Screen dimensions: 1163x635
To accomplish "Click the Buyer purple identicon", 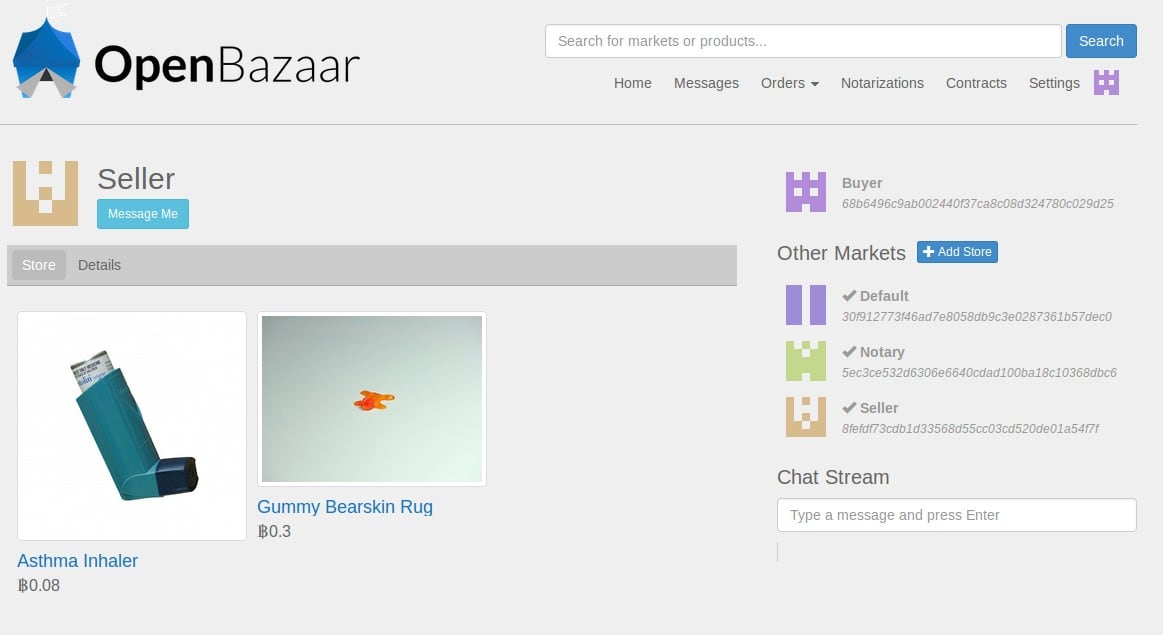I will pos(806,192).
